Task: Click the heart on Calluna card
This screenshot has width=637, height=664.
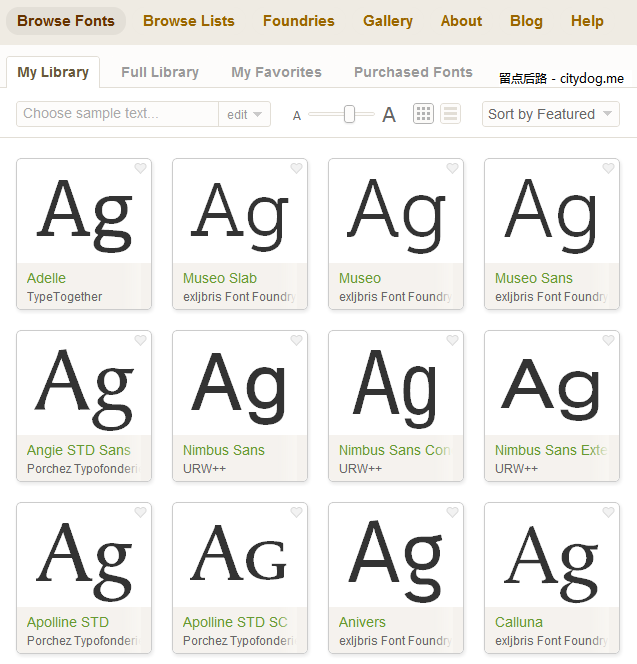Action: (609, 512)
